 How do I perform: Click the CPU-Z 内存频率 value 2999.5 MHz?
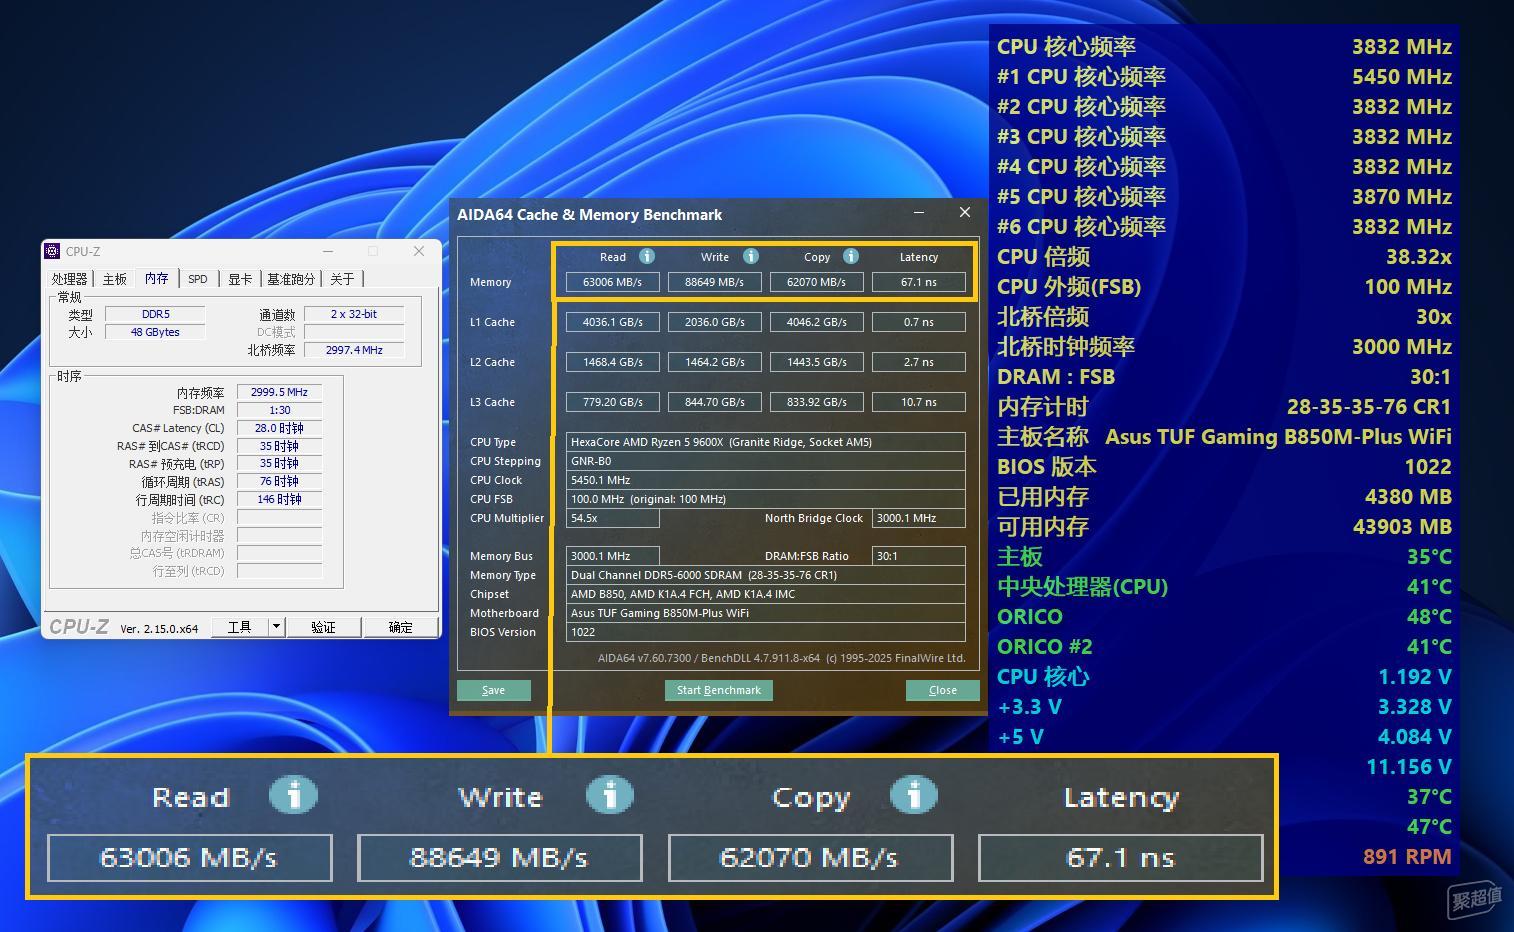tap(279, 392)
